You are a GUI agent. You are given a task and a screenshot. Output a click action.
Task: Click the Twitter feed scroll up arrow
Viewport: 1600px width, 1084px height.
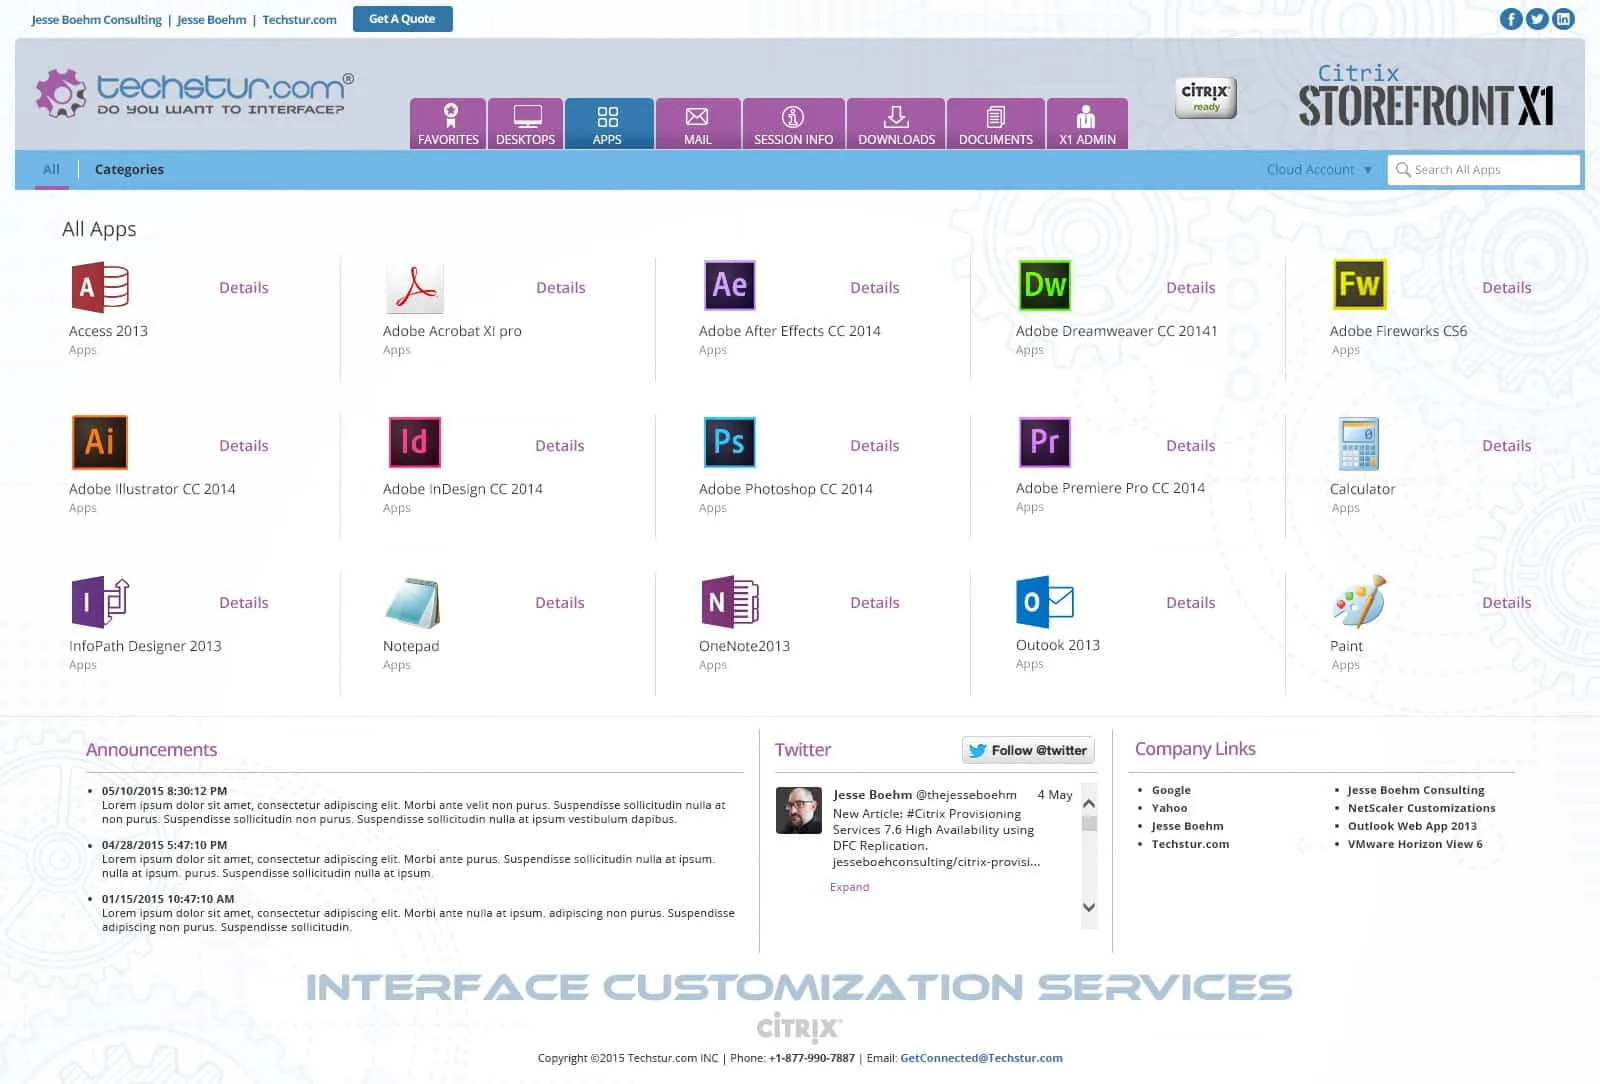click(x=1089, y=803)
